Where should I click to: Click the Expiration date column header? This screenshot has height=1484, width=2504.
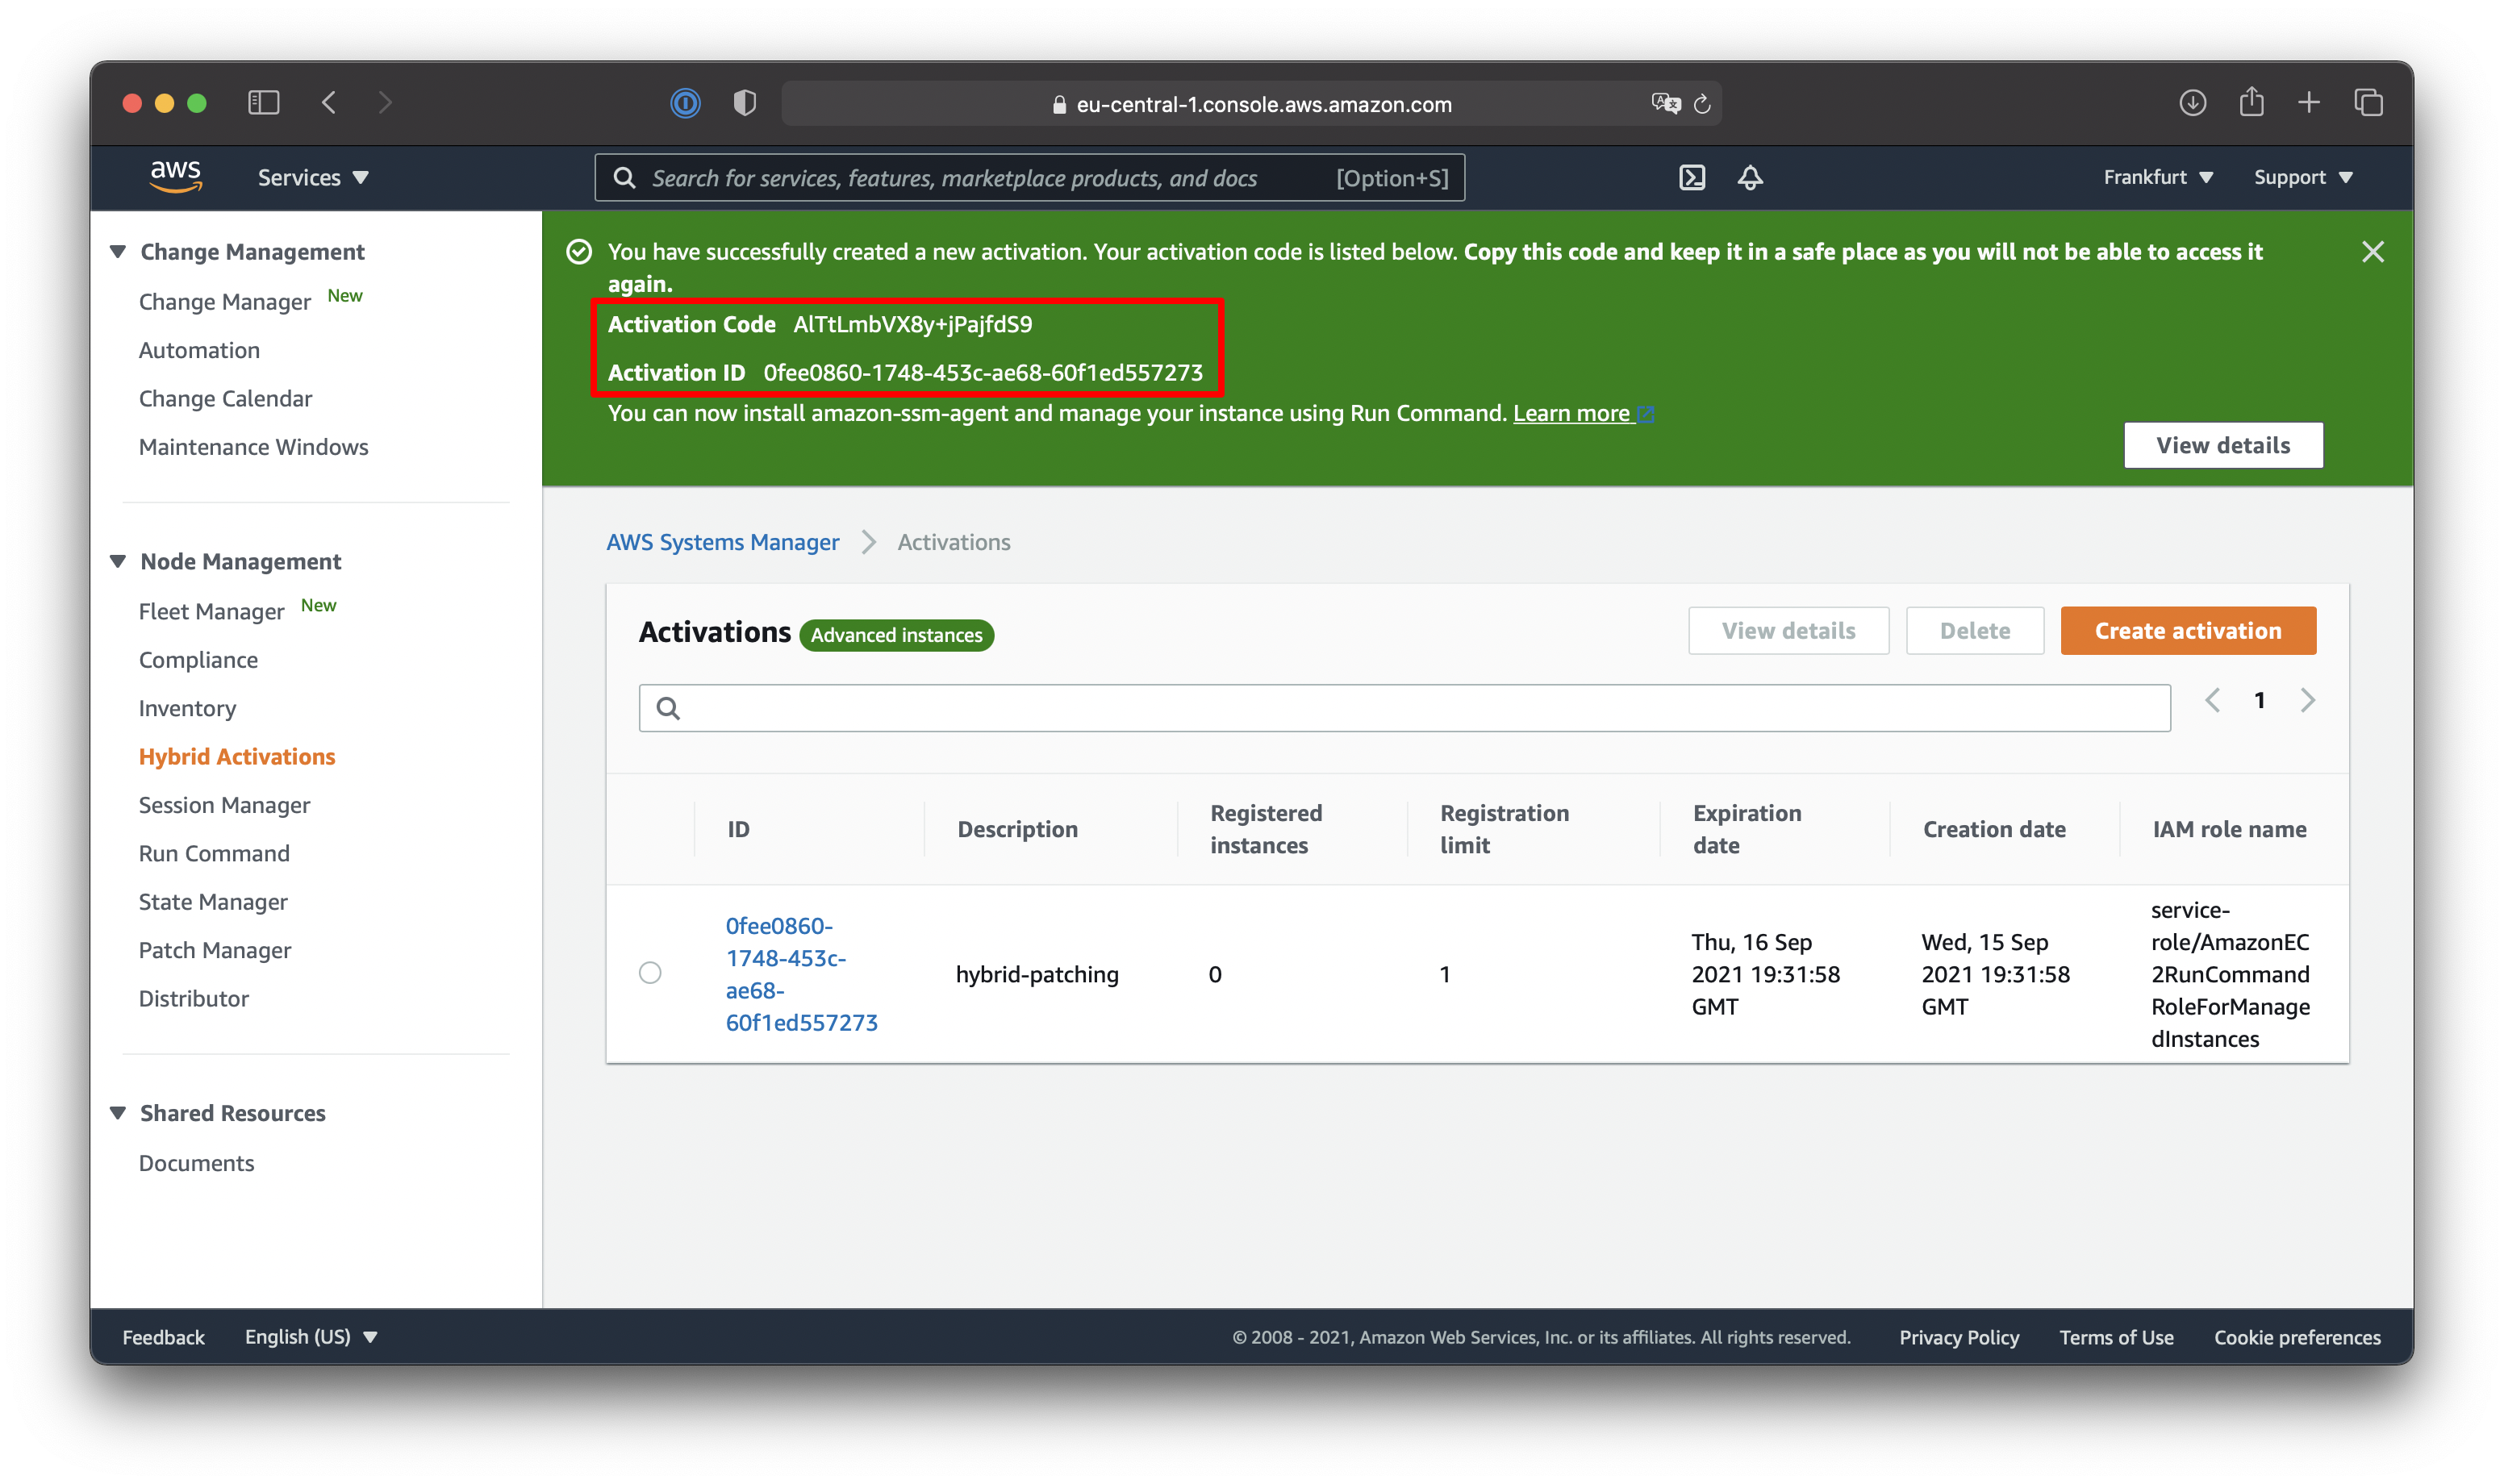[1746, 829]
